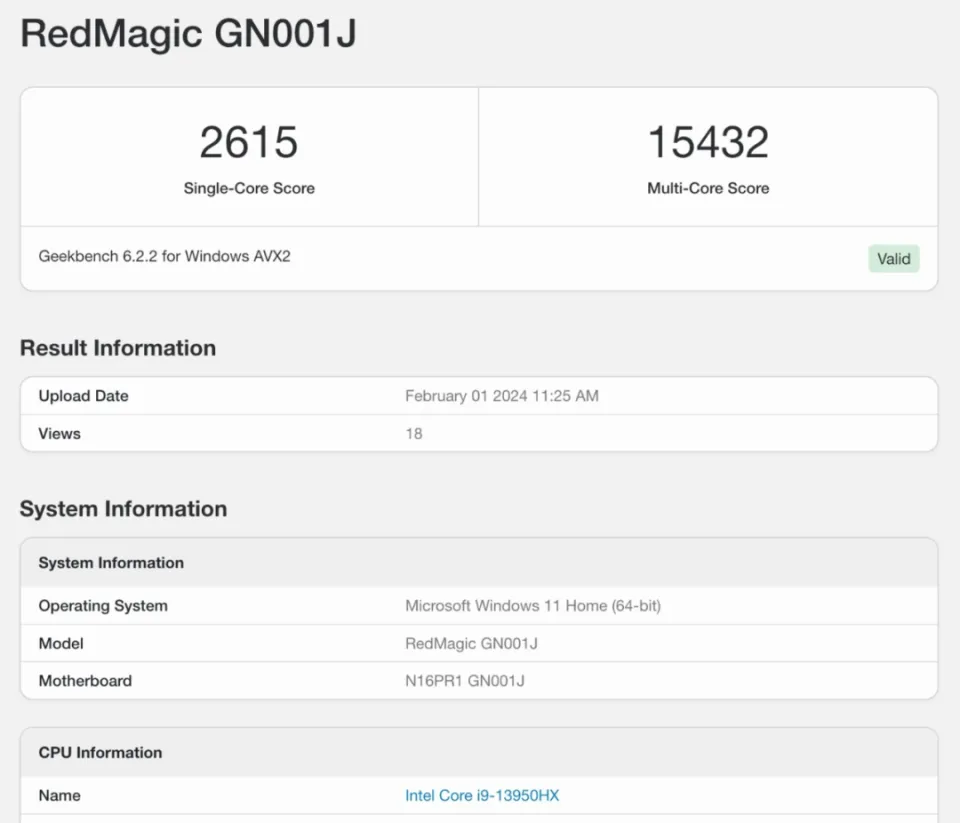This screenshot has width=960, height=823.
Task: Click the green Valid badge
Action: pyautogui.click(x=893, y=259)
